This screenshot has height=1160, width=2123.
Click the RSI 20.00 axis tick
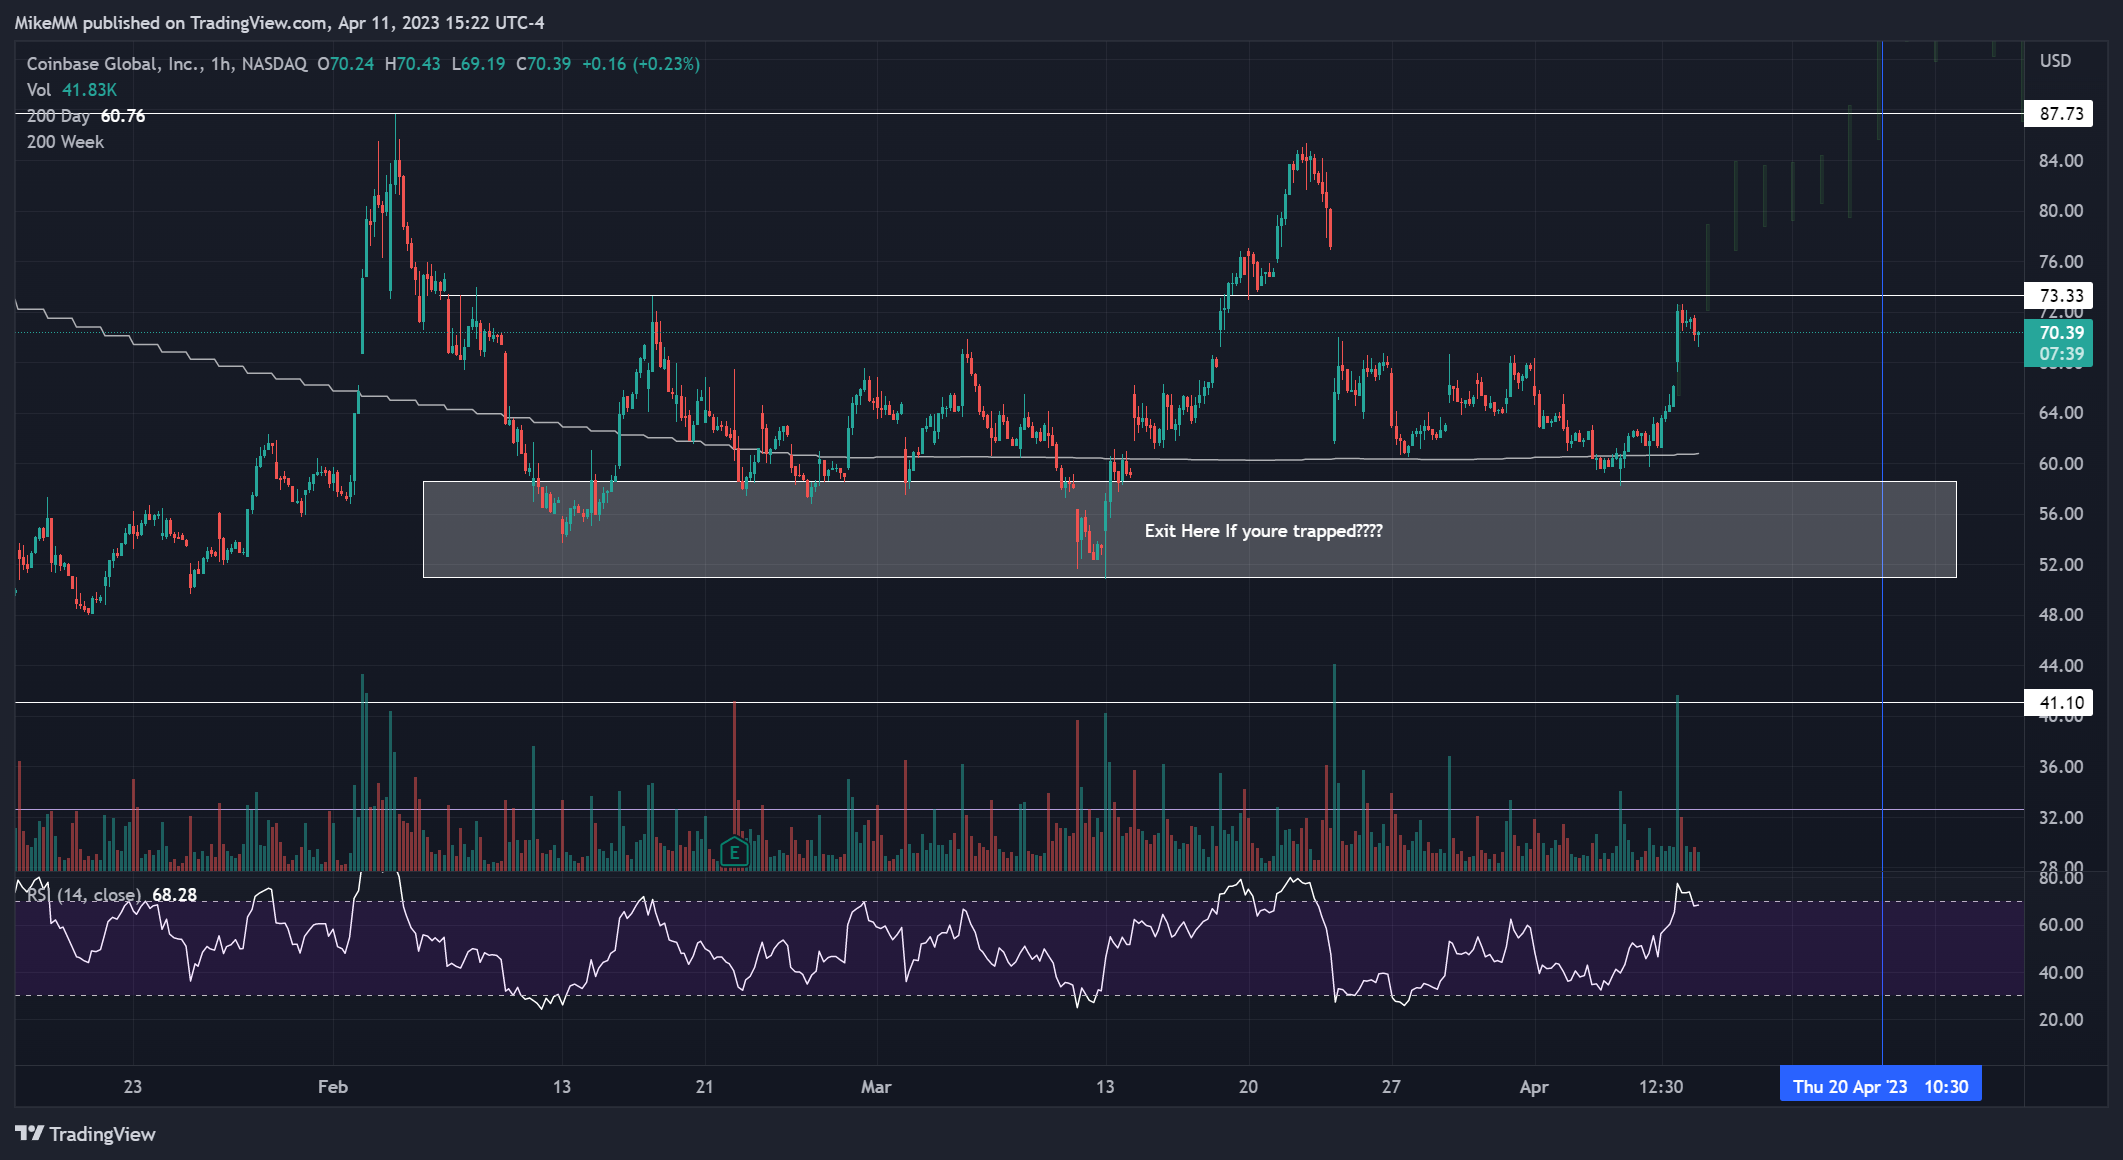[2061, 1020]
